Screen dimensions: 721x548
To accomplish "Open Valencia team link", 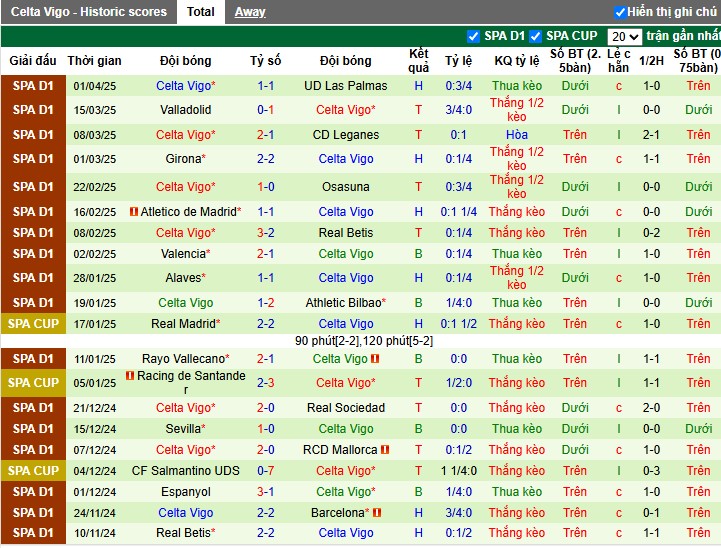I will click(183, 254).
